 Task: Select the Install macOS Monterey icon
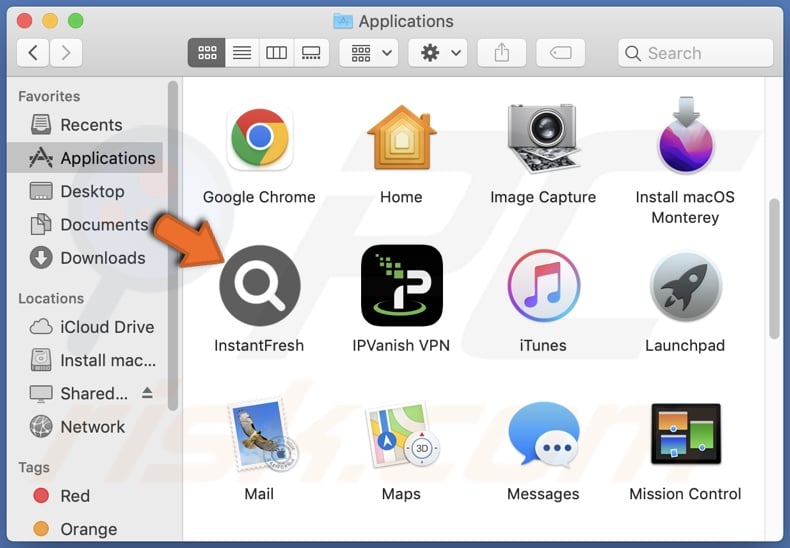pos(685,135)
